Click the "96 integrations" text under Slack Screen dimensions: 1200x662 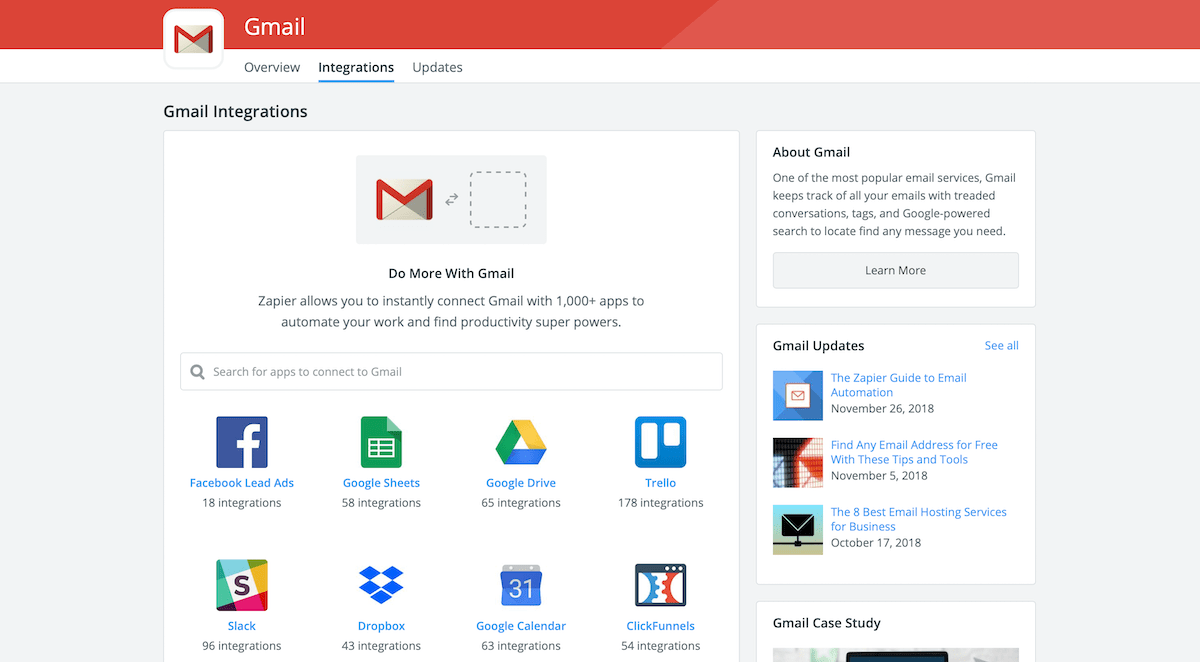coord(242,646)
